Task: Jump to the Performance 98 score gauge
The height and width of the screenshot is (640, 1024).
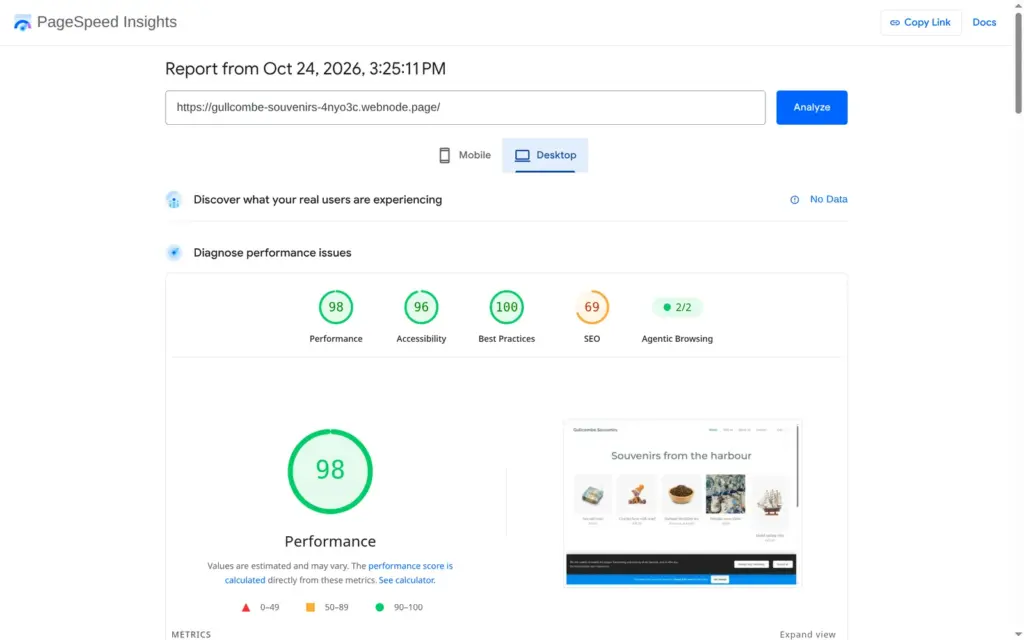Action: pos(336,307)
